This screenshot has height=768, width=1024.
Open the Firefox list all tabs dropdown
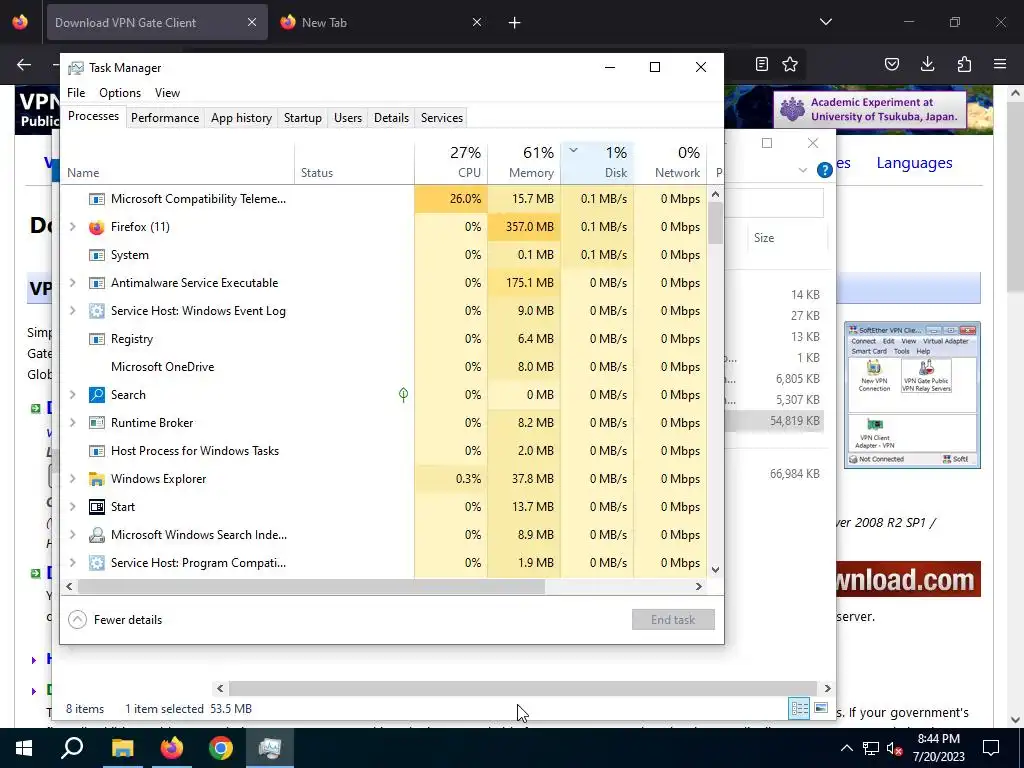click(x=825, y=22)
